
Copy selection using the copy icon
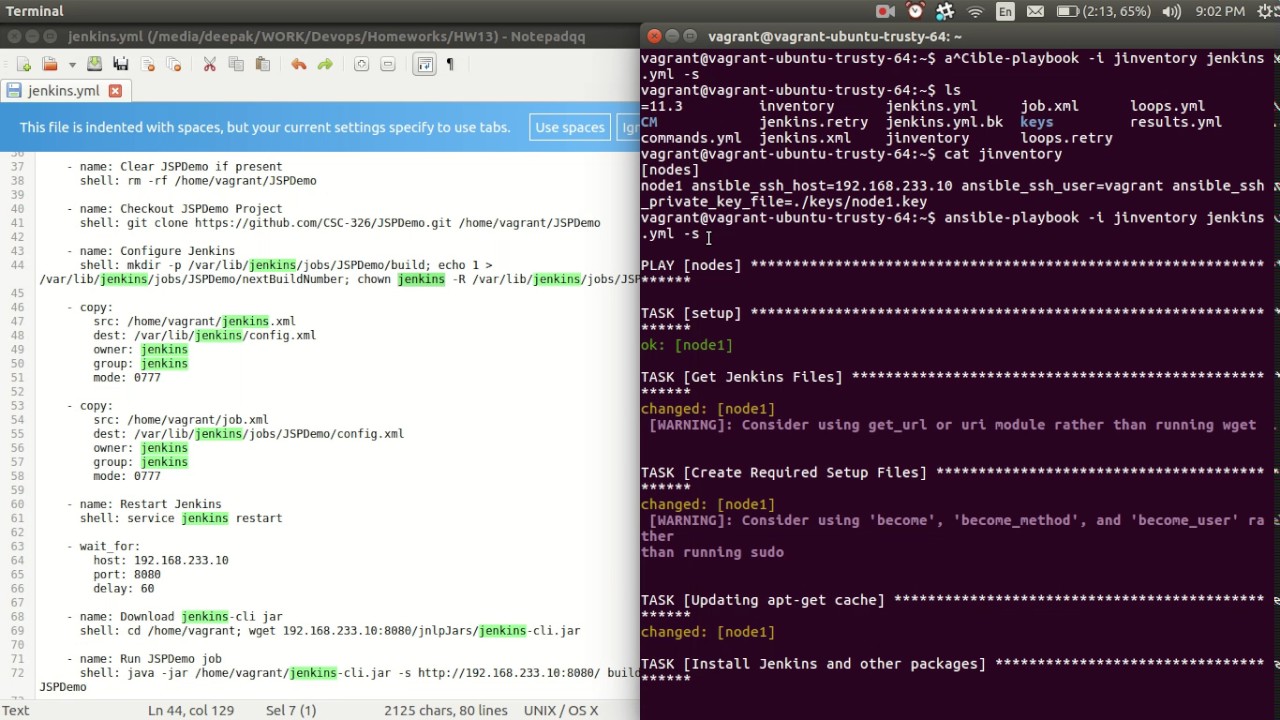tap(236, 64)
